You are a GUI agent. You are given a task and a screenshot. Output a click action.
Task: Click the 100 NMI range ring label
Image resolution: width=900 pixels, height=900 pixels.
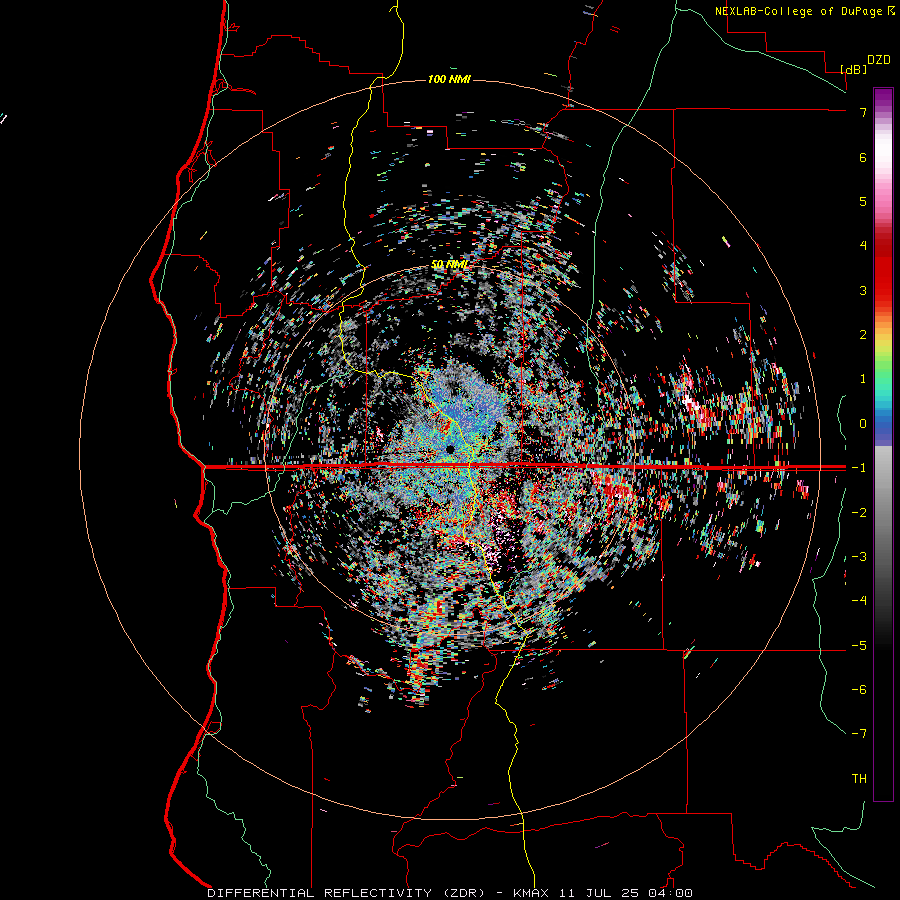449,79
